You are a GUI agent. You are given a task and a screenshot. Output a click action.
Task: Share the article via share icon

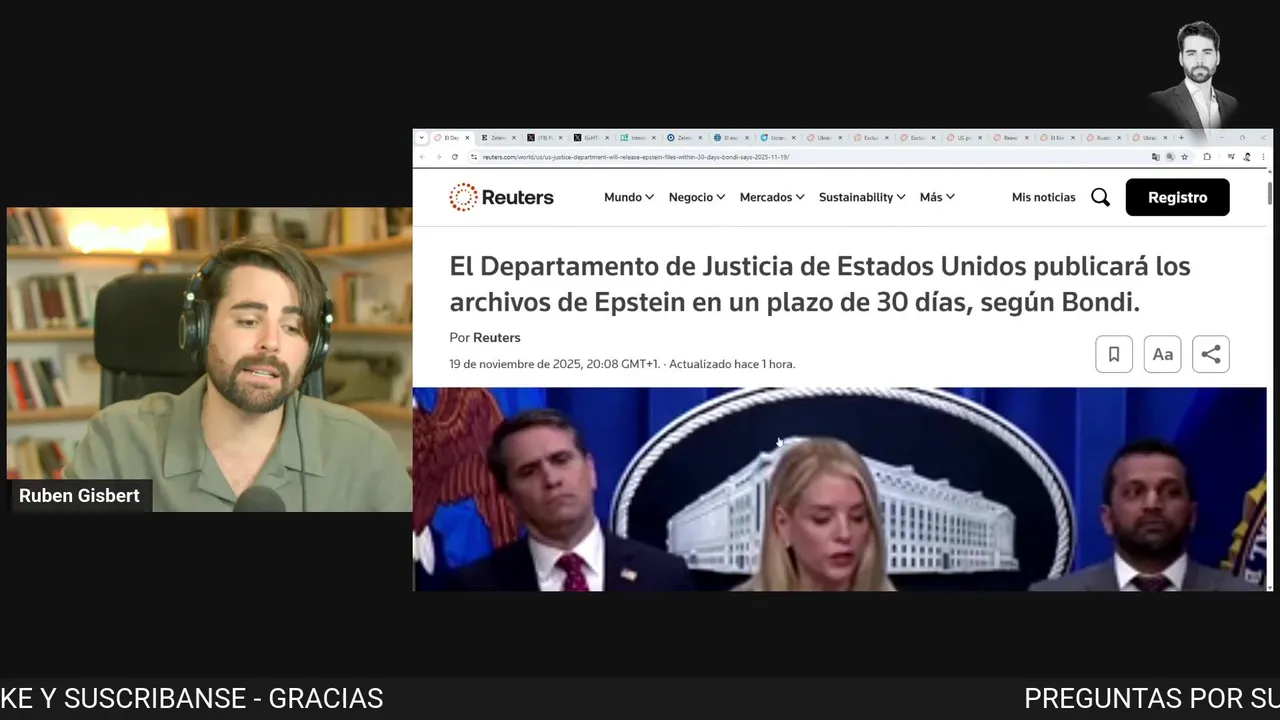click(1211, 354)
